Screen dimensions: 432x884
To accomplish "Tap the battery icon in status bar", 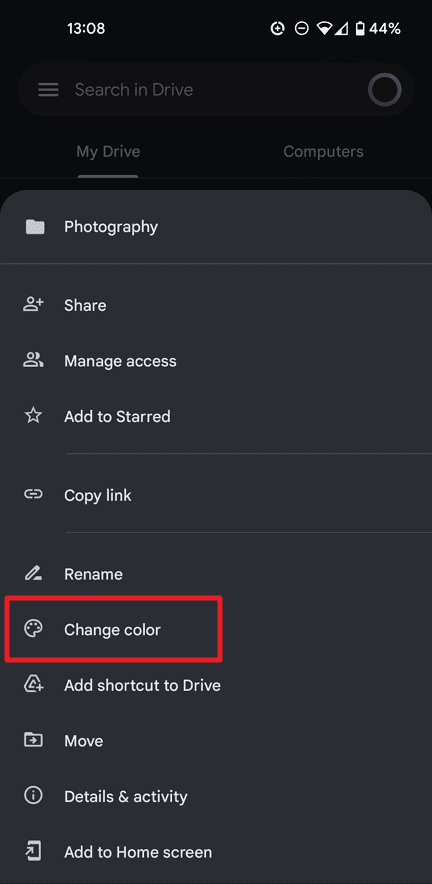I will coord(360,29).
